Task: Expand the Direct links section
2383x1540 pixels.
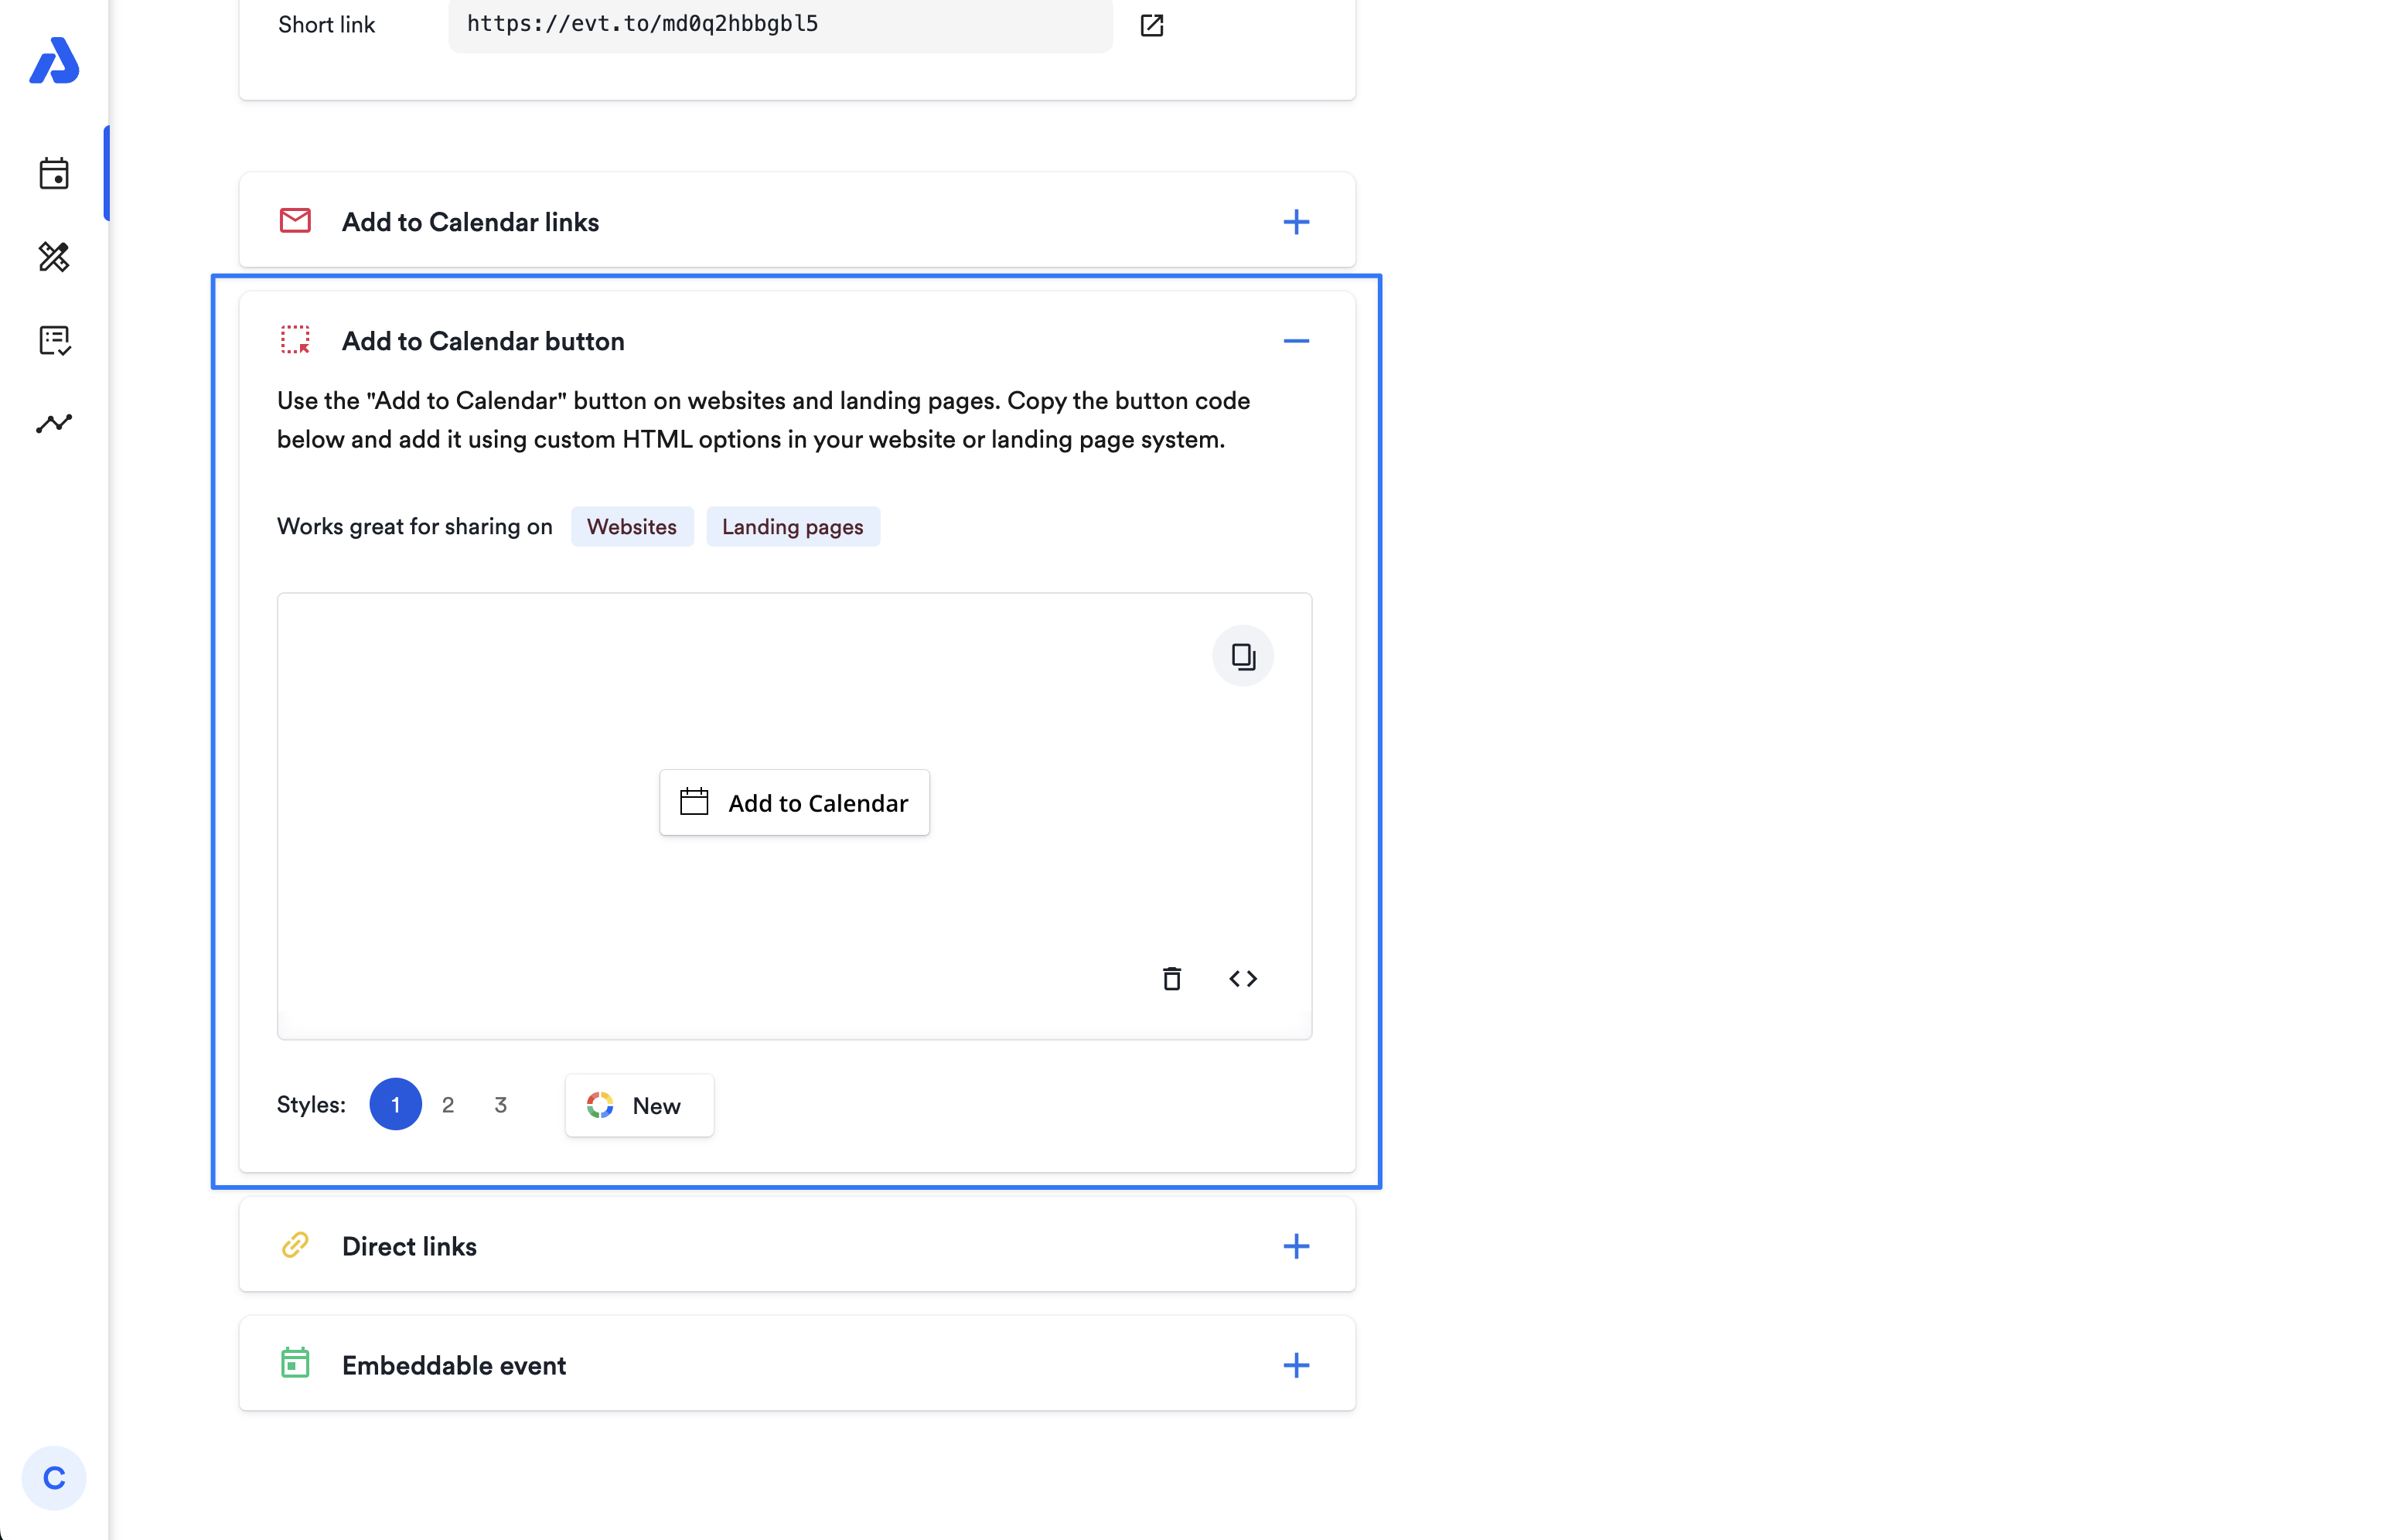Action: click(x=1295, y=1246)
